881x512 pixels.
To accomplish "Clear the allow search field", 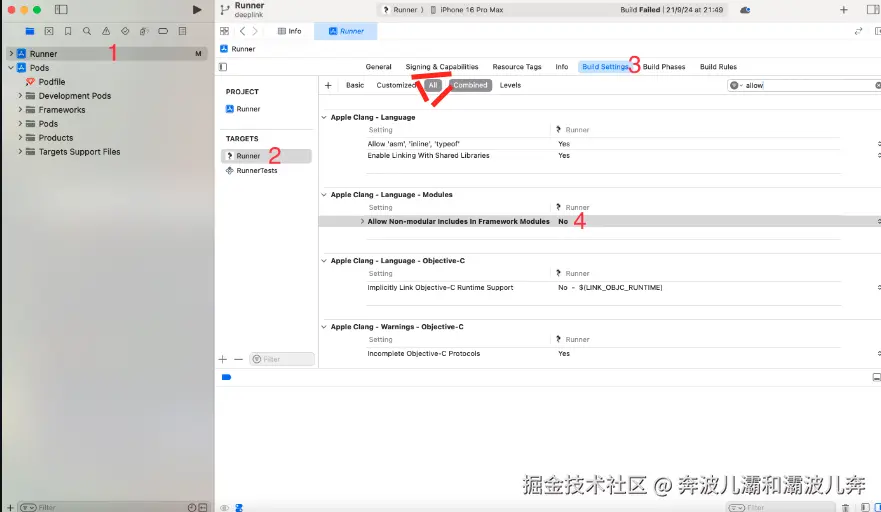I will point(878,85).
